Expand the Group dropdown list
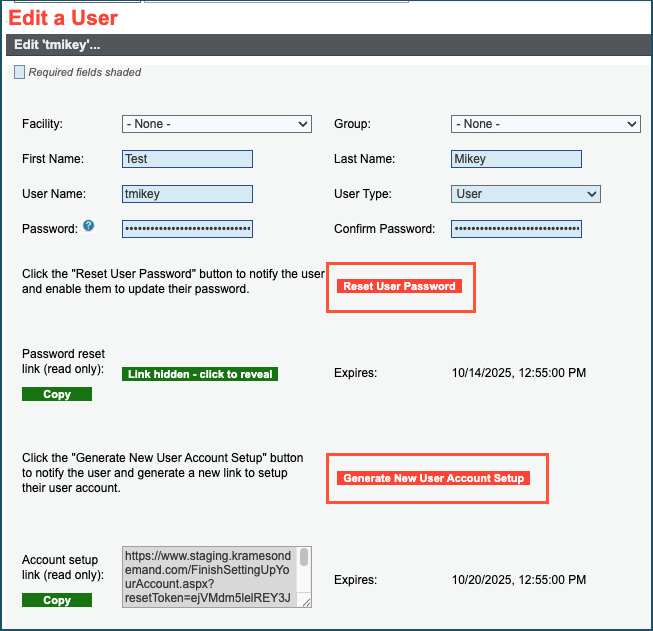The image size is (653, 631). click(x=545, y=124)
